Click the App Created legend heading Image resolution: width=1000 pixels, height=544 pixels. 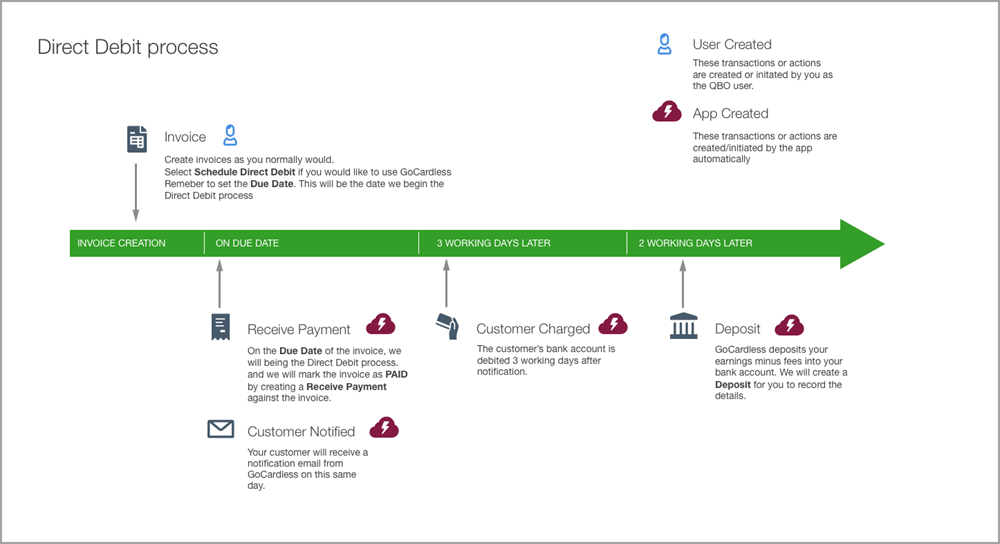click(x=730, y=114)
